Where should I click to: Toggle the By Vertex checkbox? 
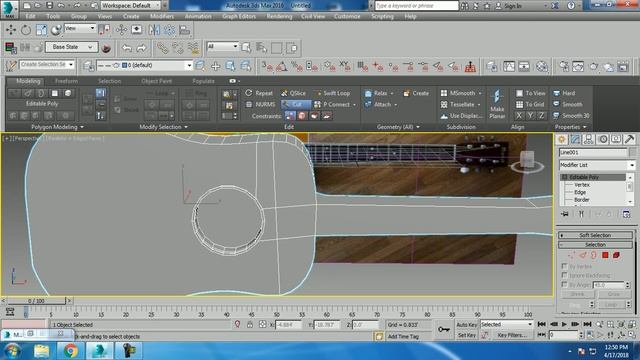[x=564, y=266]
